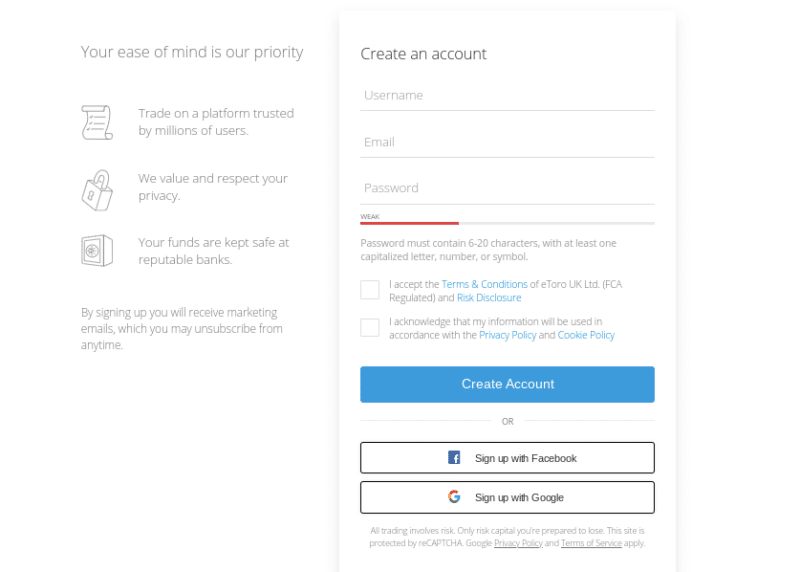The width and height of the screenshot is (800, 572).
Task: Check the Privacy Policy acknowledgement checkbox
Action: pos(370,328)
